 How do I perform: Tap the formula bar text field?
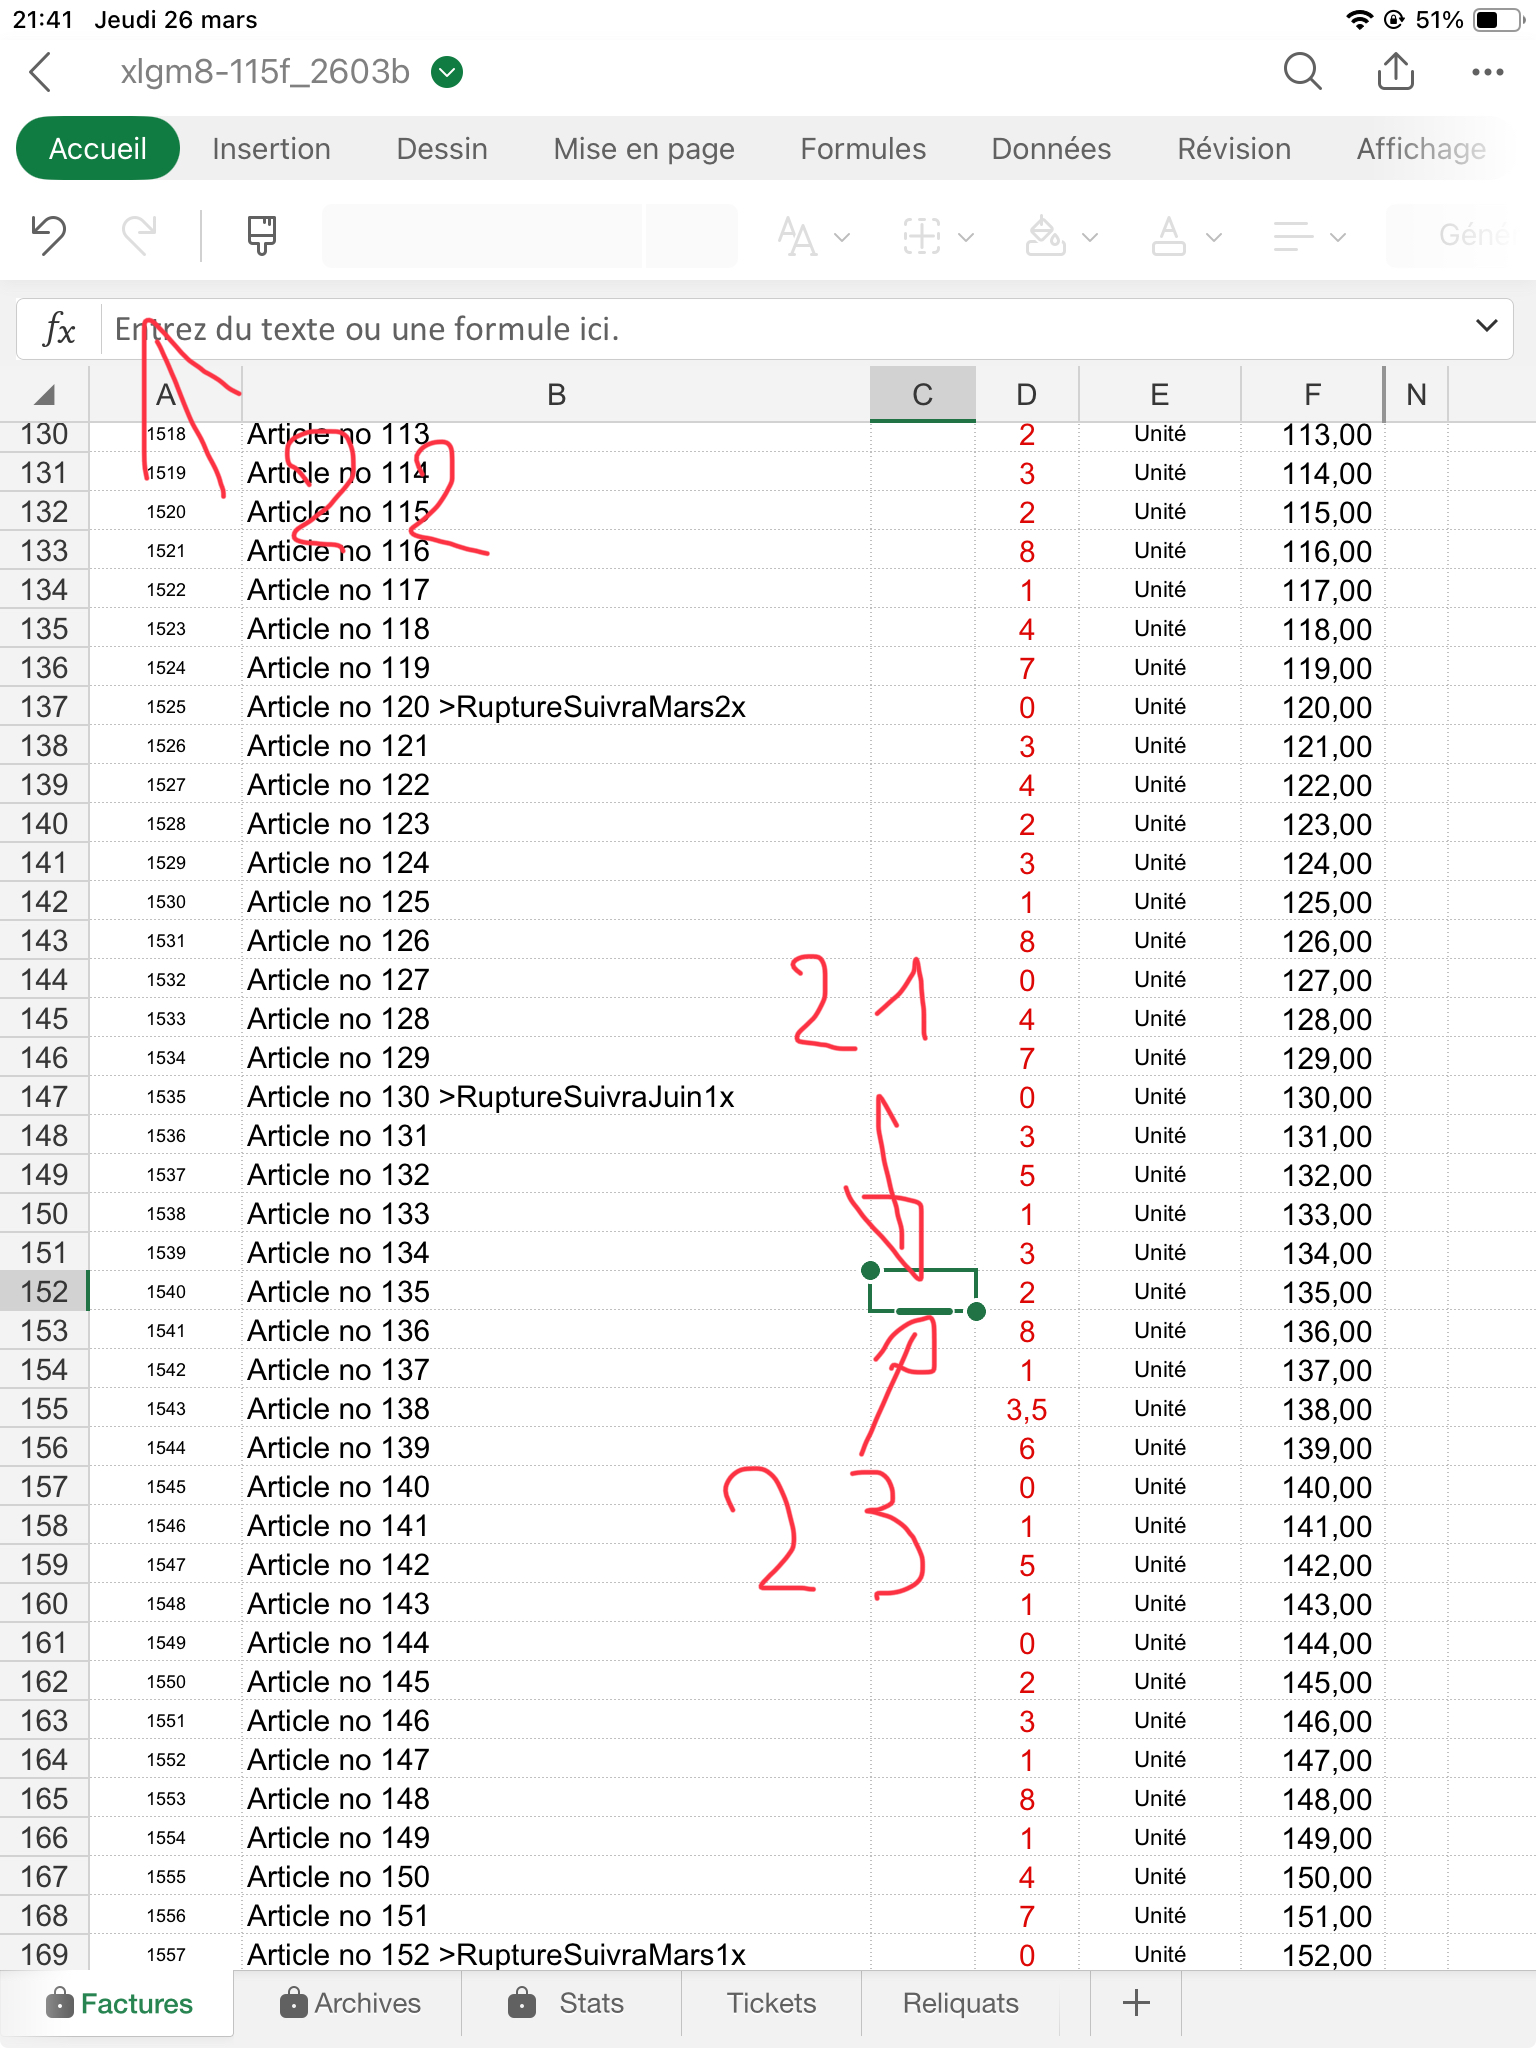[780, 329]
